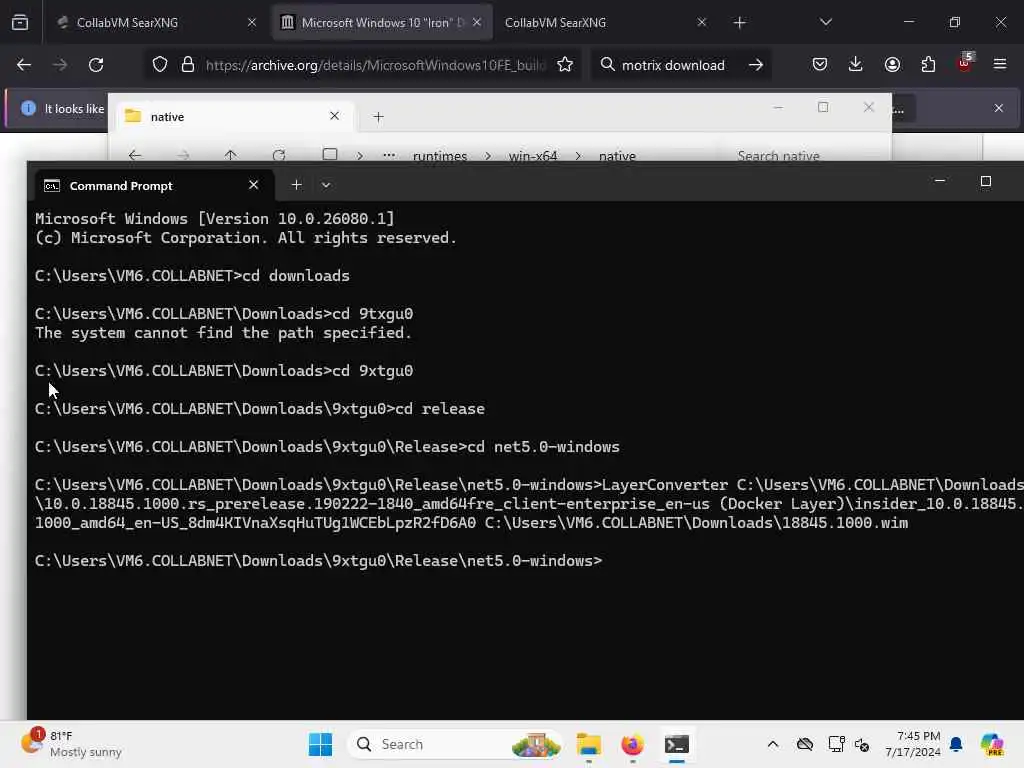Open Firefox downloads panel

click(856, 65)
